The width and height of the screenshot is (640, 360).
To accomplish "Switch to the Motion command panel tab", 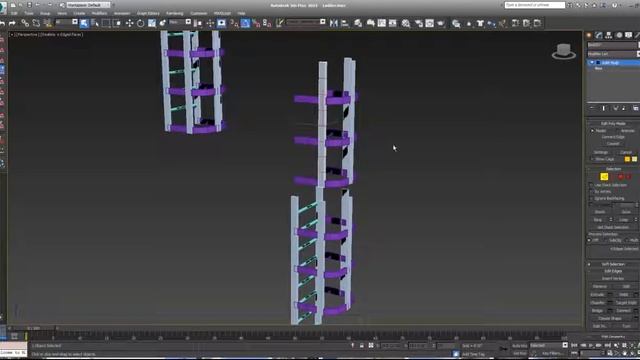I will click(x=619, y=36).
